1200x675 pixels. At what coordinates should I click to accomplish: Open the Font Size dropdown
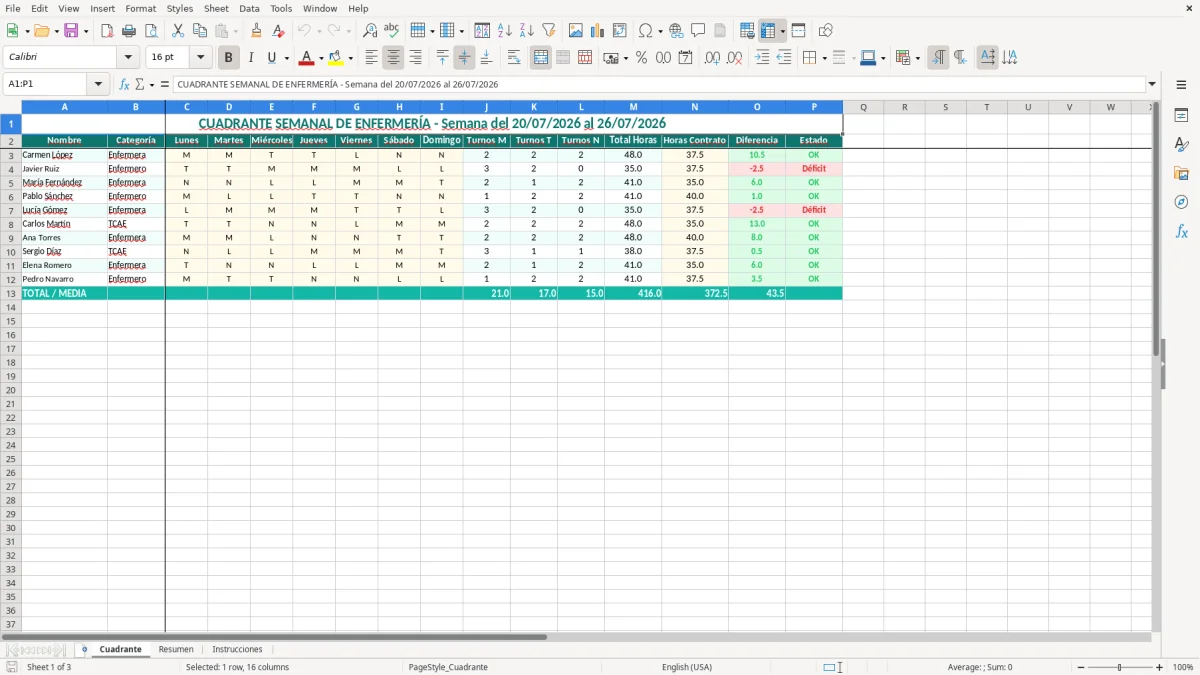point(200,58)
